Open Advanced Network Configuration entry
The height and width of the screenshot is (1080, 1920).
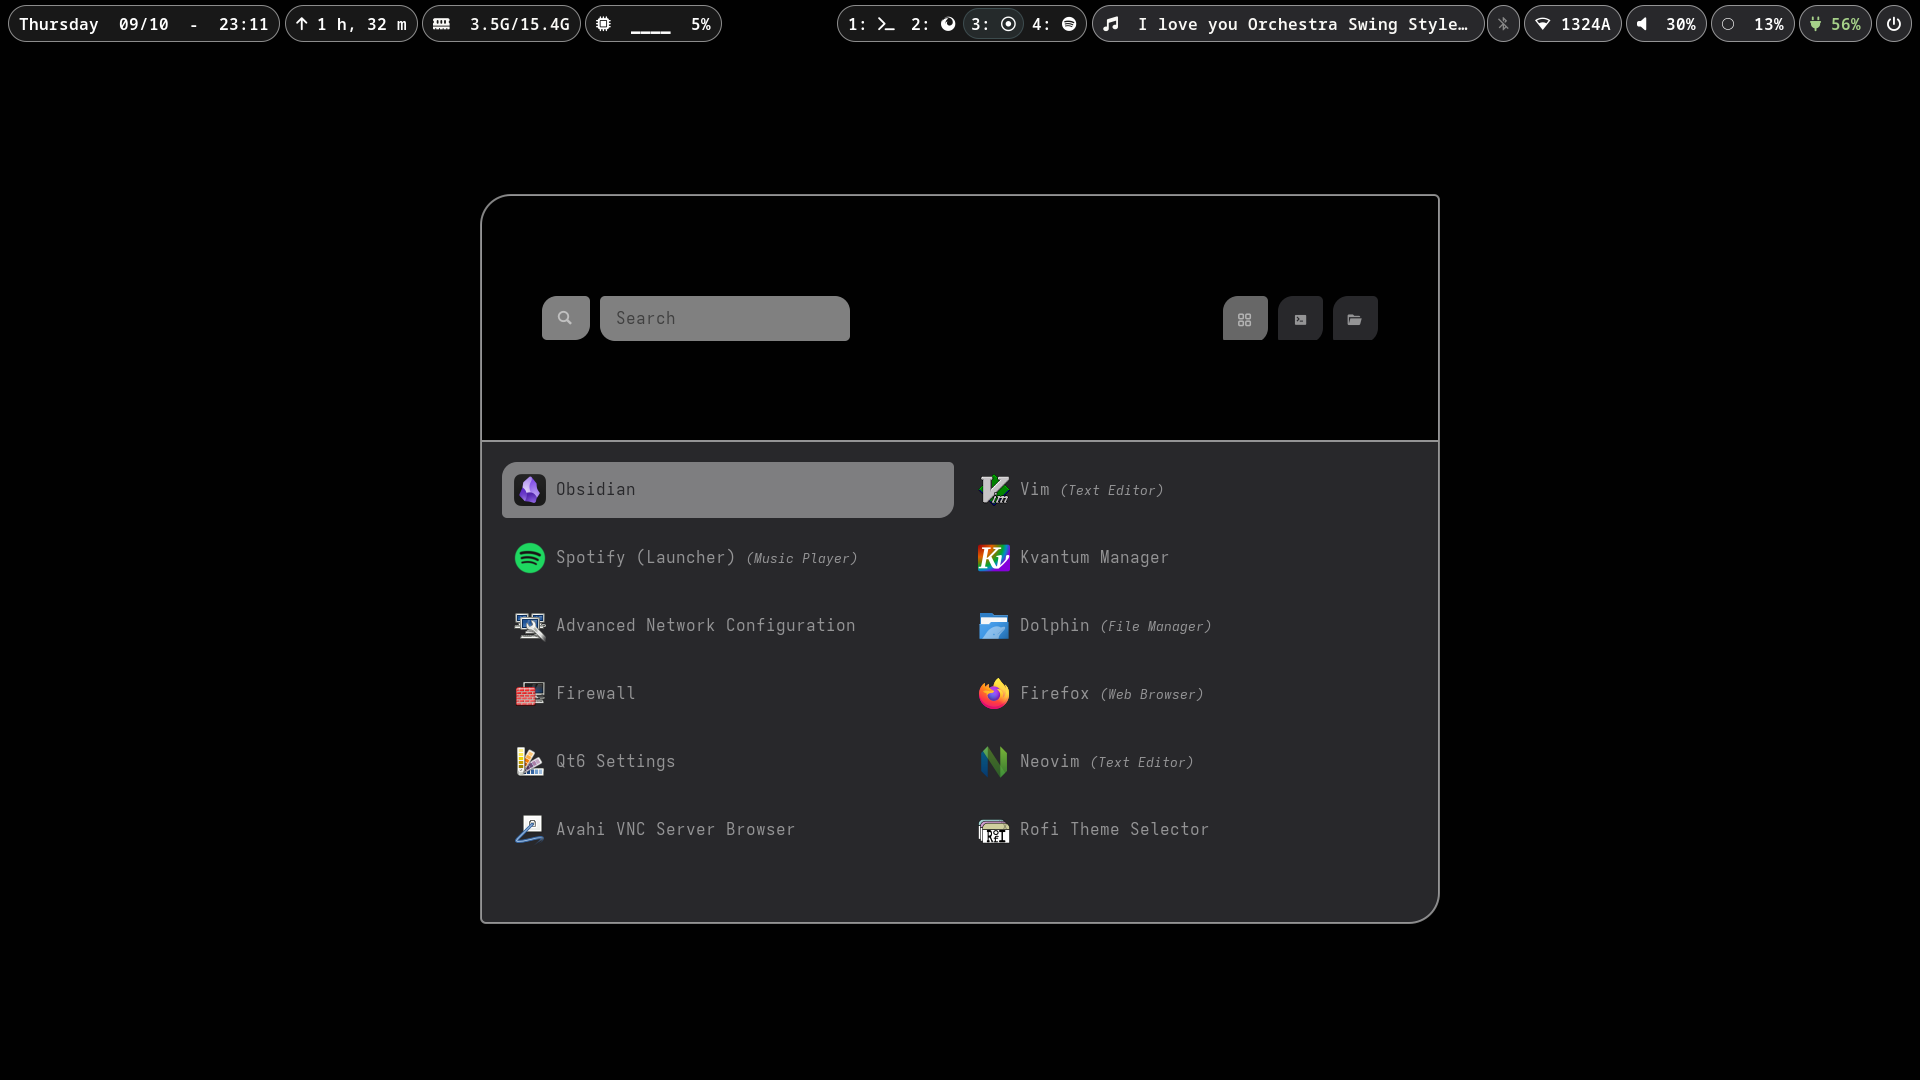(705, 626)
